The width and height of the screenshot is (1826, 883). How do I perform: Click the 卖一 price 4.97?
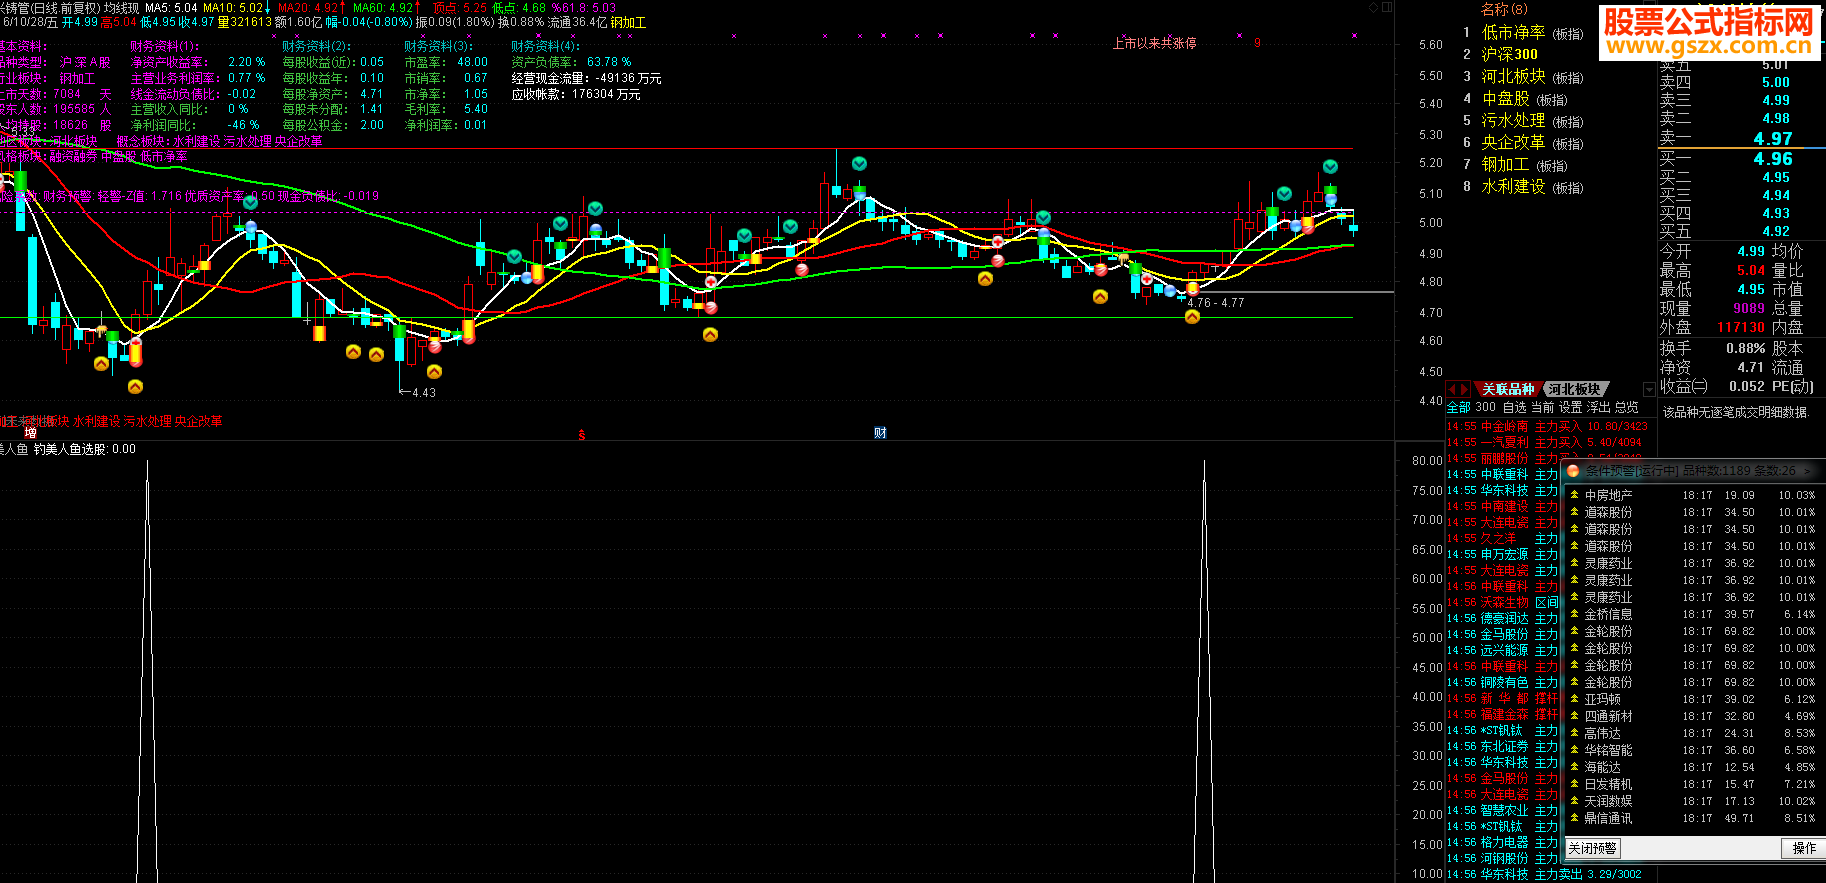1773,139
